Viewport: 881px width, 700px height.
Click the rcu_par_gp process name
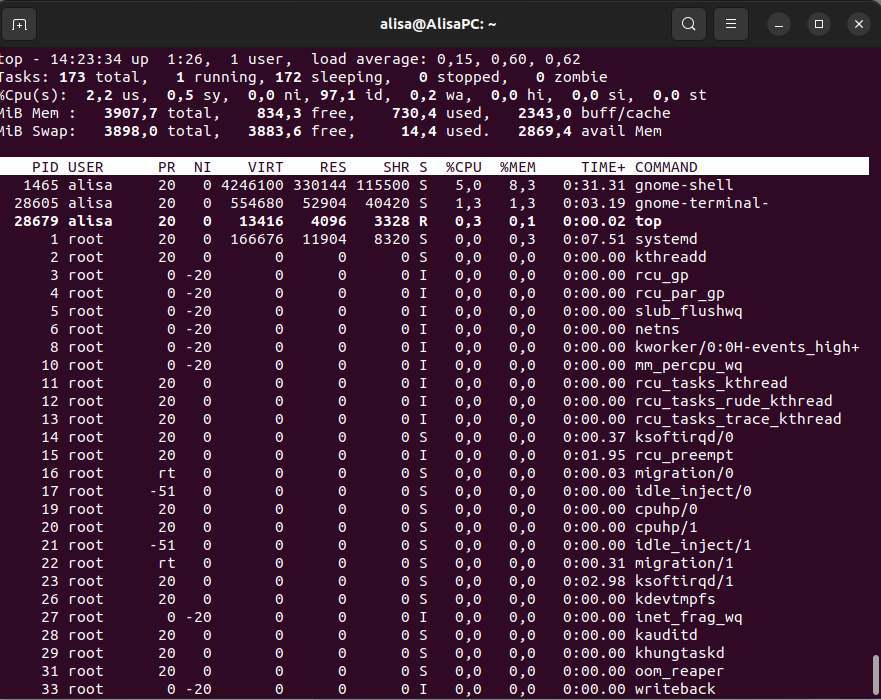679,293
